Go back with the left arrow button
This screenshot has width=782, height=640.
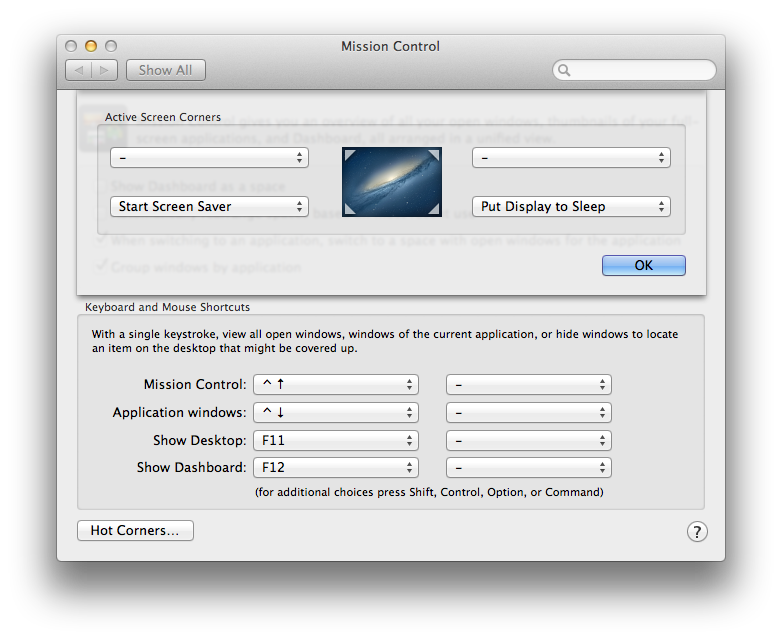pos(79,70)
